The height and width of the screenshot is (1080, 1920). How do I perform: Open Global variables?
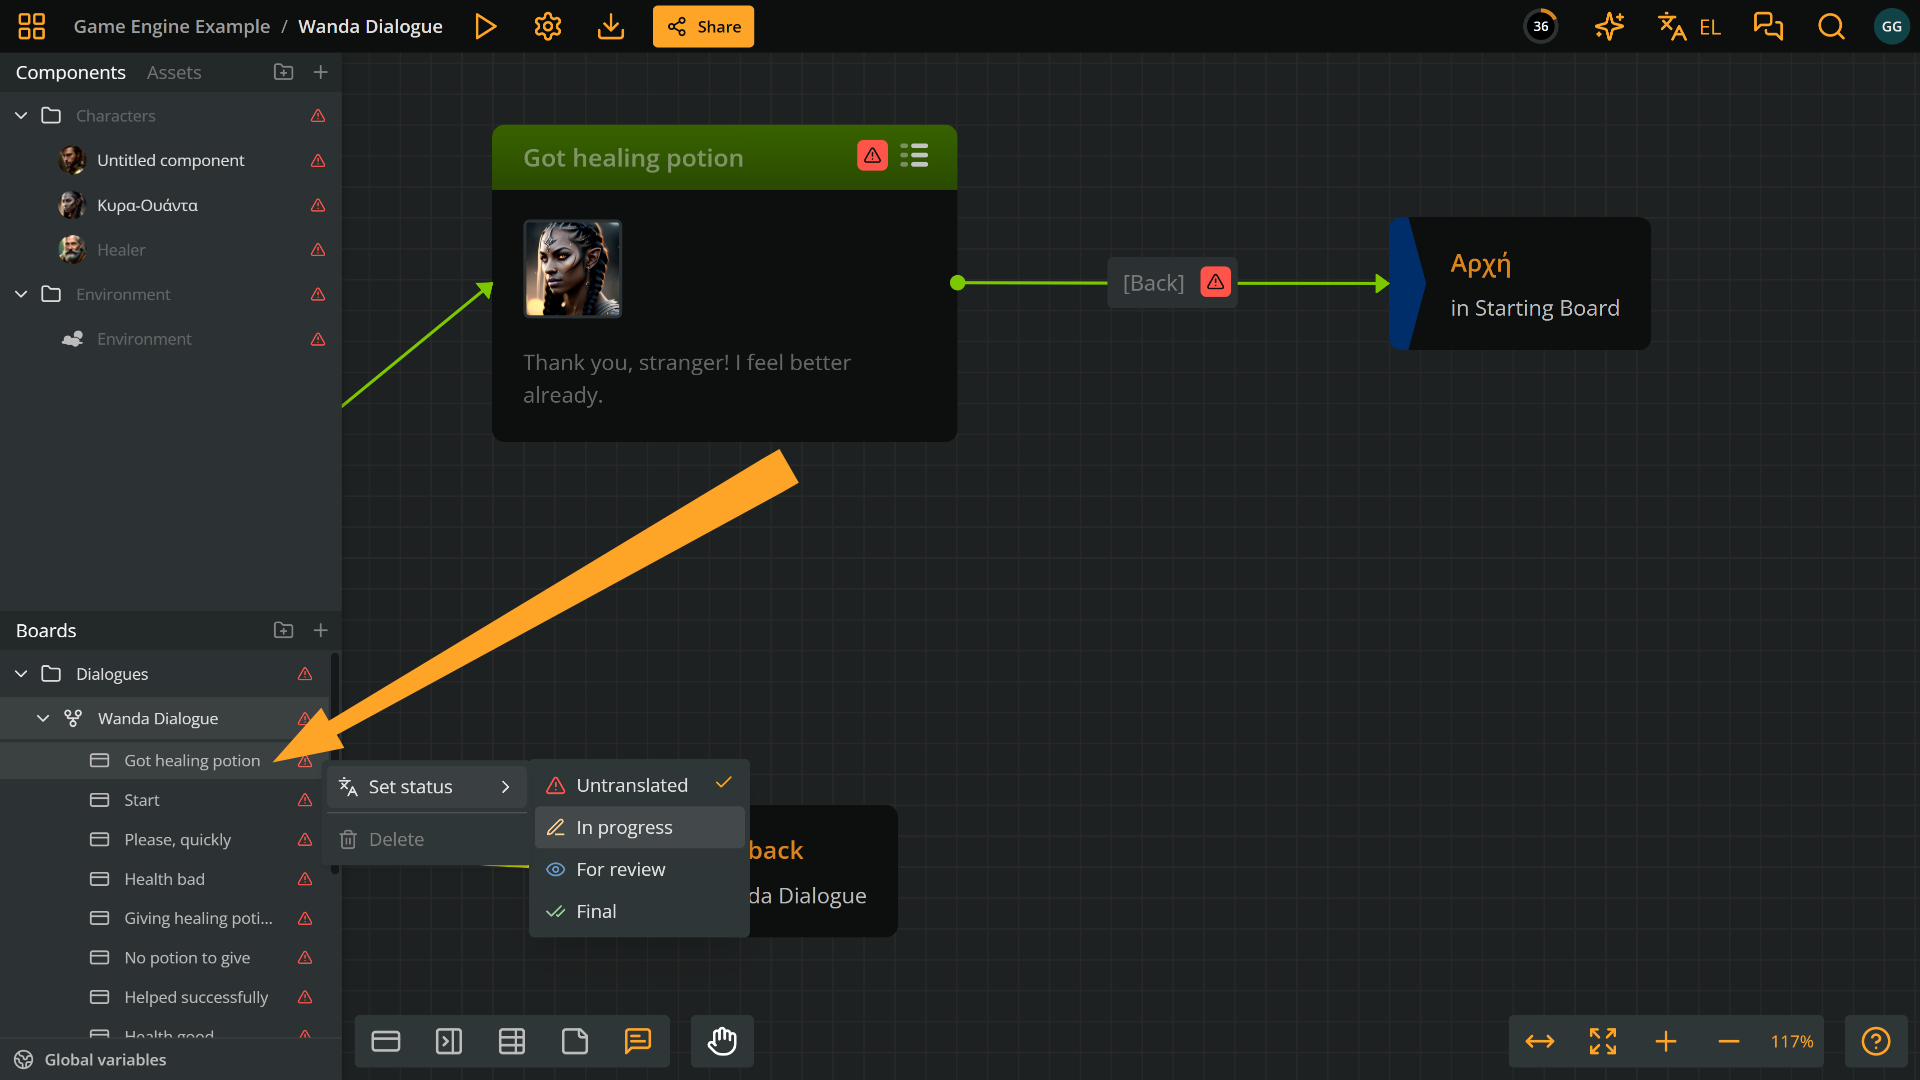click(x=105, y=1060)
